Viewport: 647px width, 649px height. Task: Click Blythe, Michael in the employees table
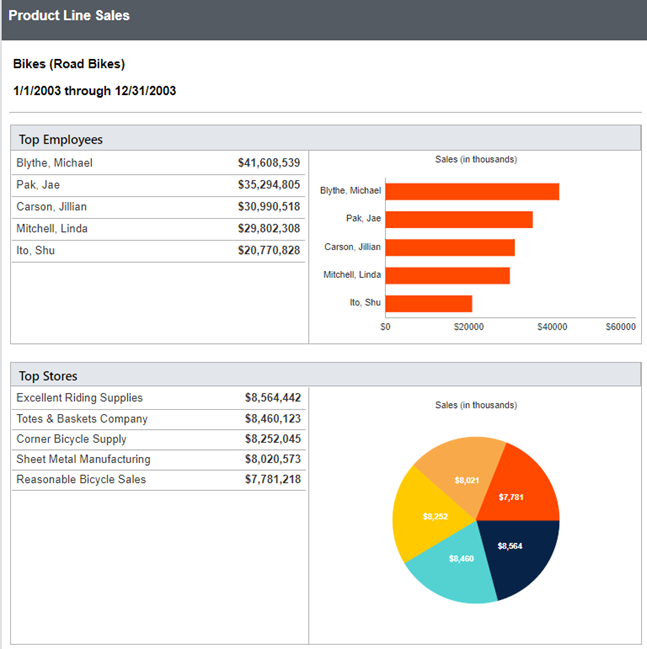tap(54, 163)
